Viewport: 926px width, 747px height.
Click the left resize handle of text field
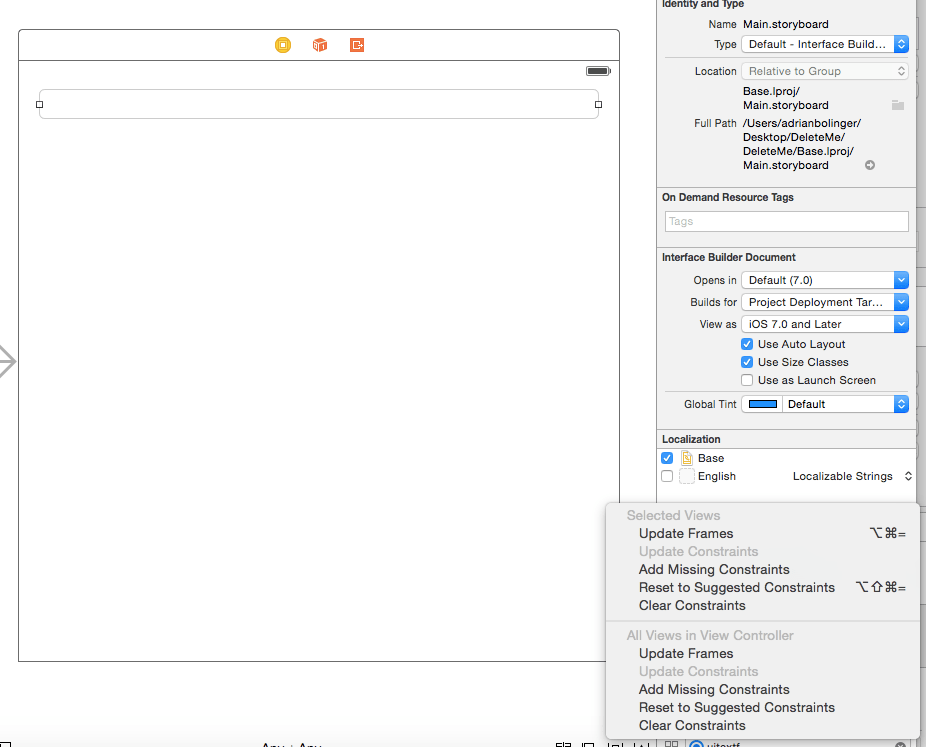(x=40, y=105)
